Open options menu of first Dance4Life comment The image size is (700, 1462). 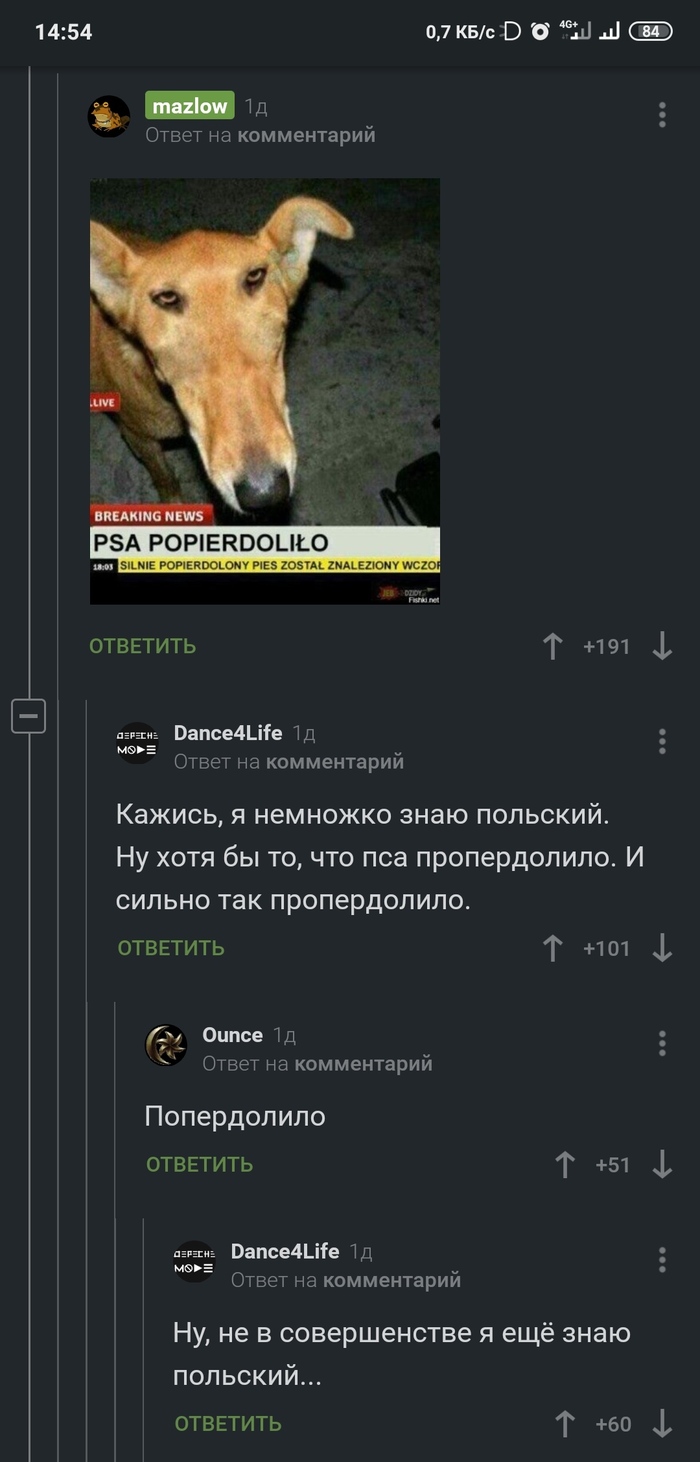tap(662, 741)
